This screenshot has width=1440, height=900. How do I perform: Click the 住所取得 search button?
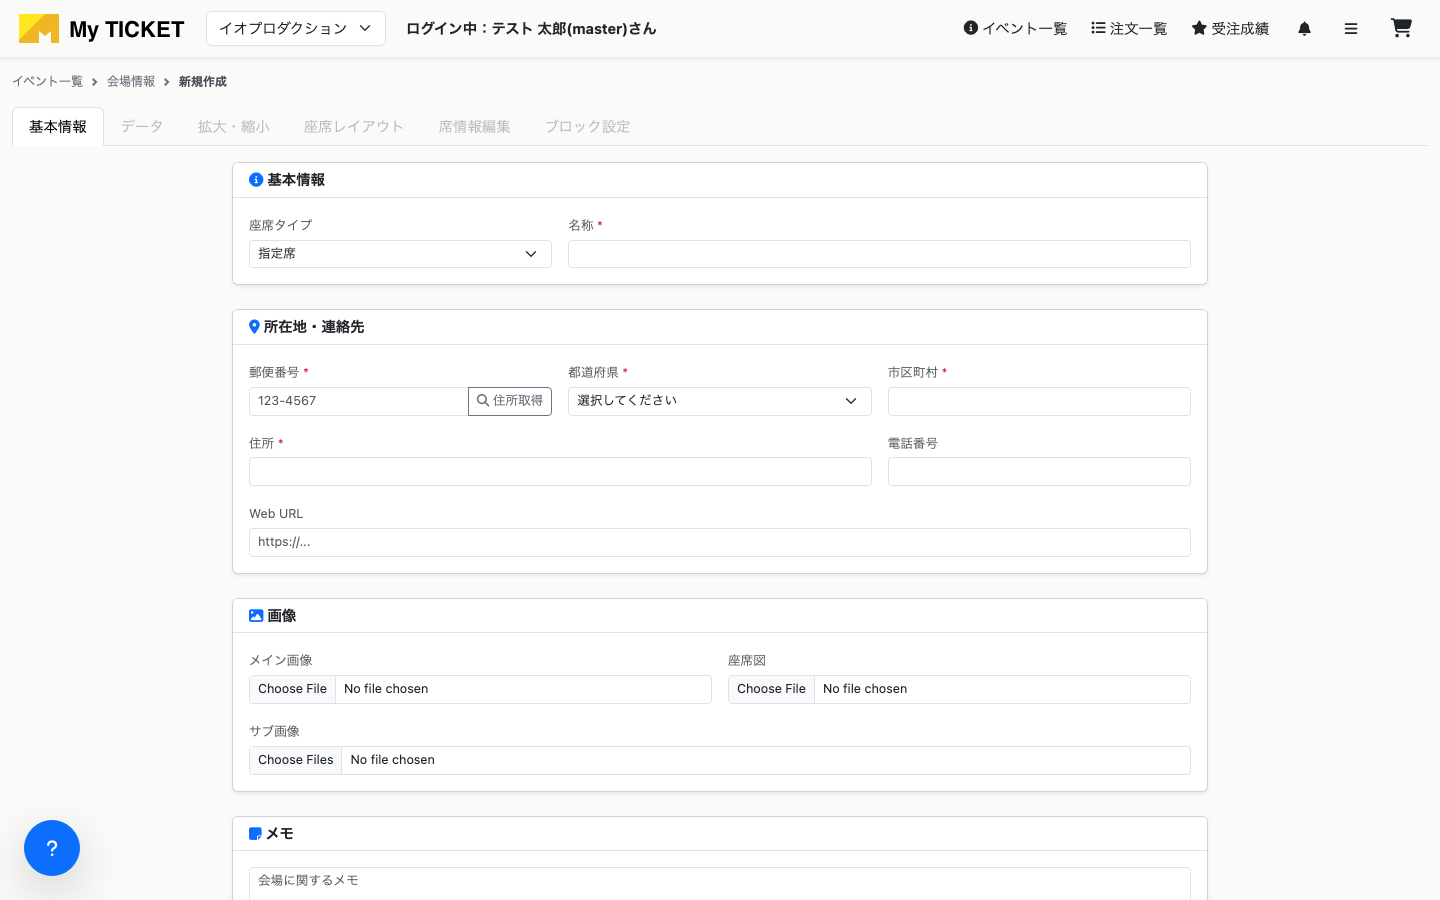[510, 401]
